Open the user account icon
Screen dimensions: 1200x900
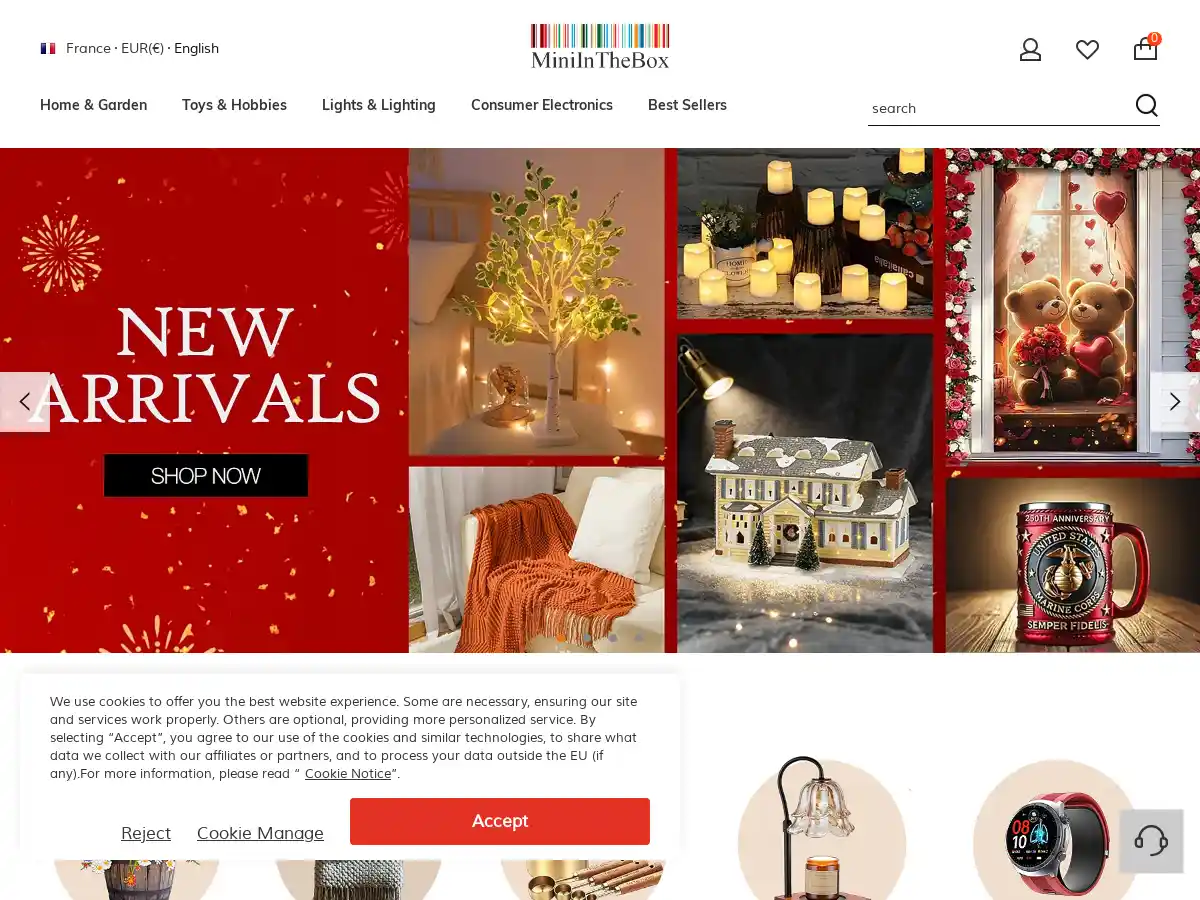click(1030, 49)
